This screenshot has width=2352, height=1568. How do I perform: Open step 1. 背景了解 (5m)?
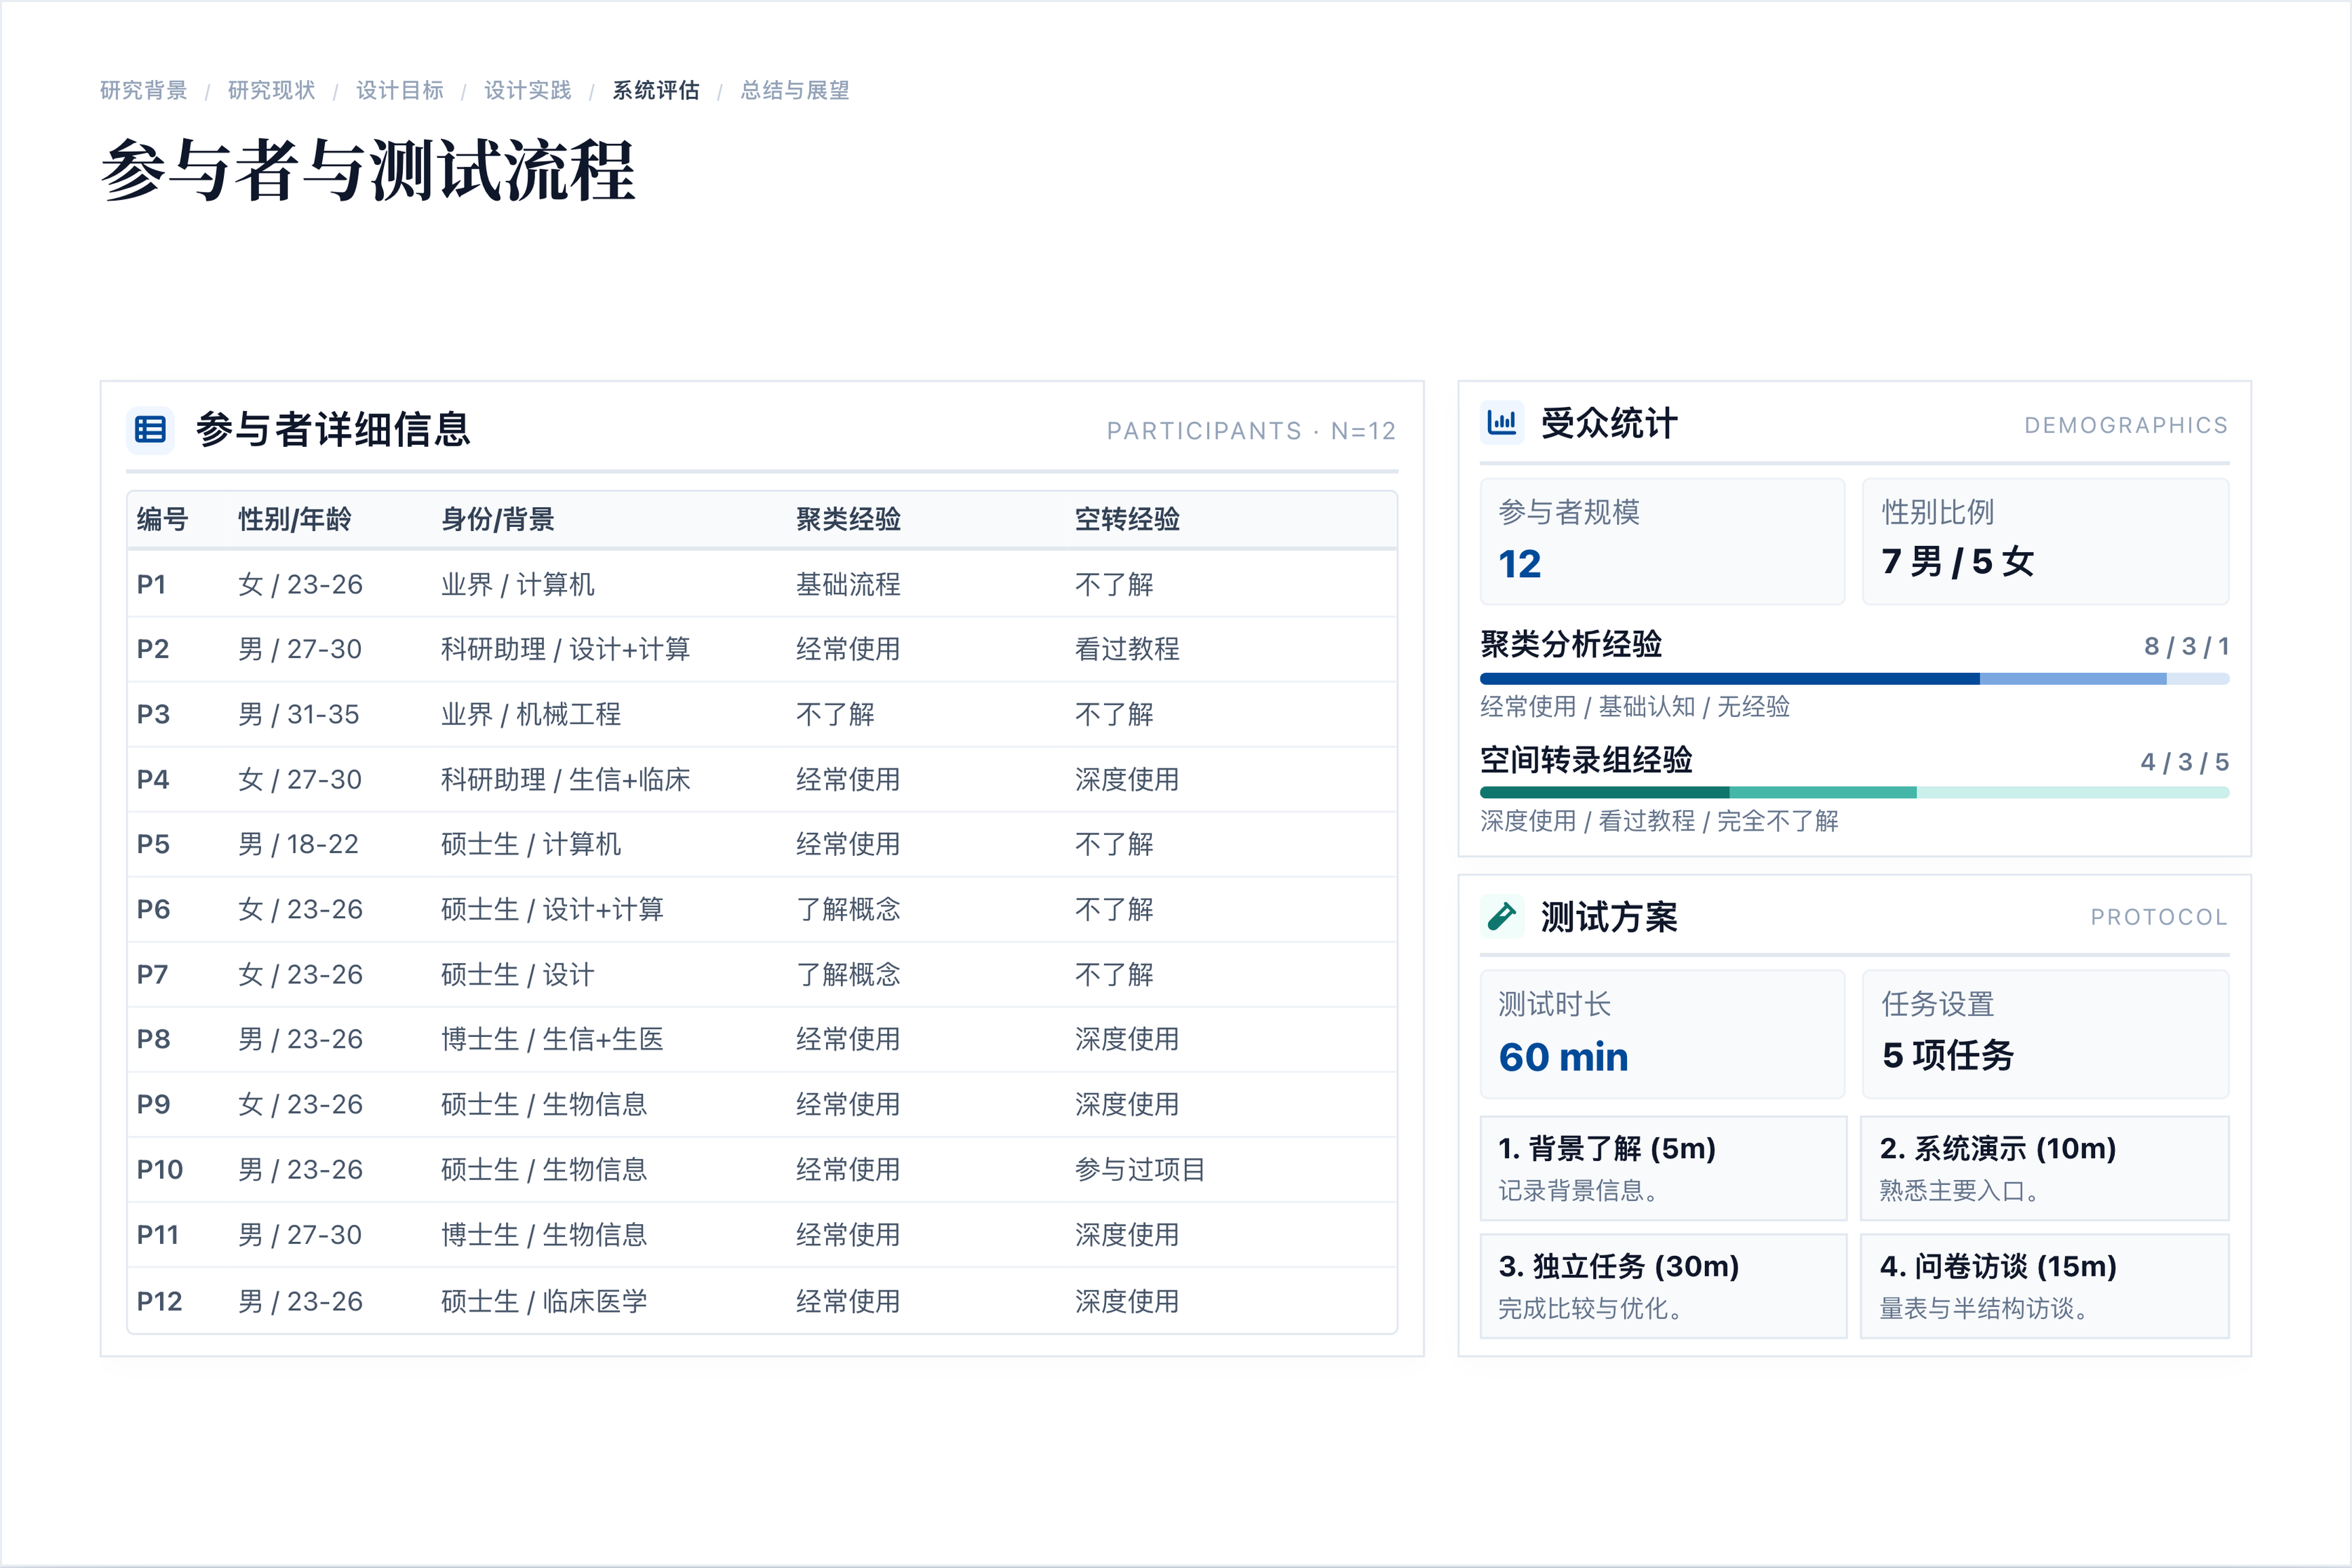click(x=1663, y=1168)
